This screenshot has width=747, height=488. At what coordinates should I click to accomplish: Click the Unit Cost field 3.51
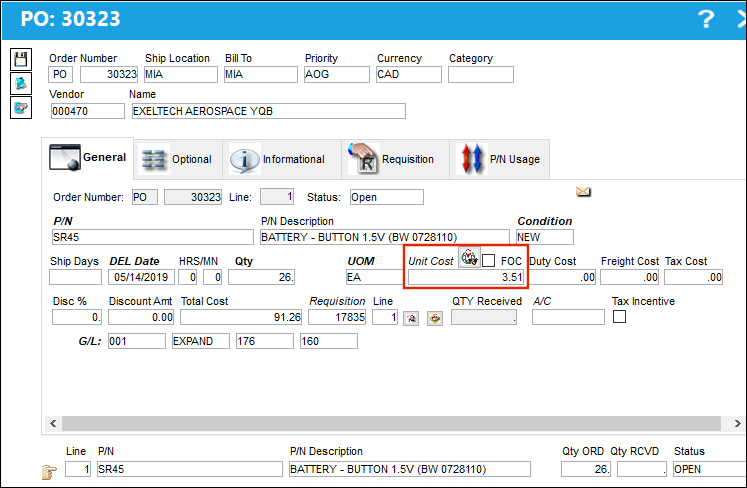coord(466,277)
